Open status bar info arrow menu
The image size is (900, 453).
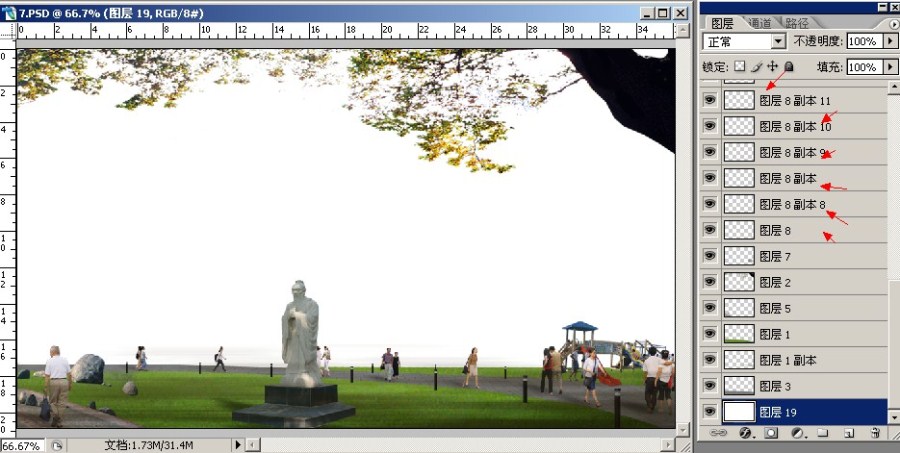[x=238, y=445]
